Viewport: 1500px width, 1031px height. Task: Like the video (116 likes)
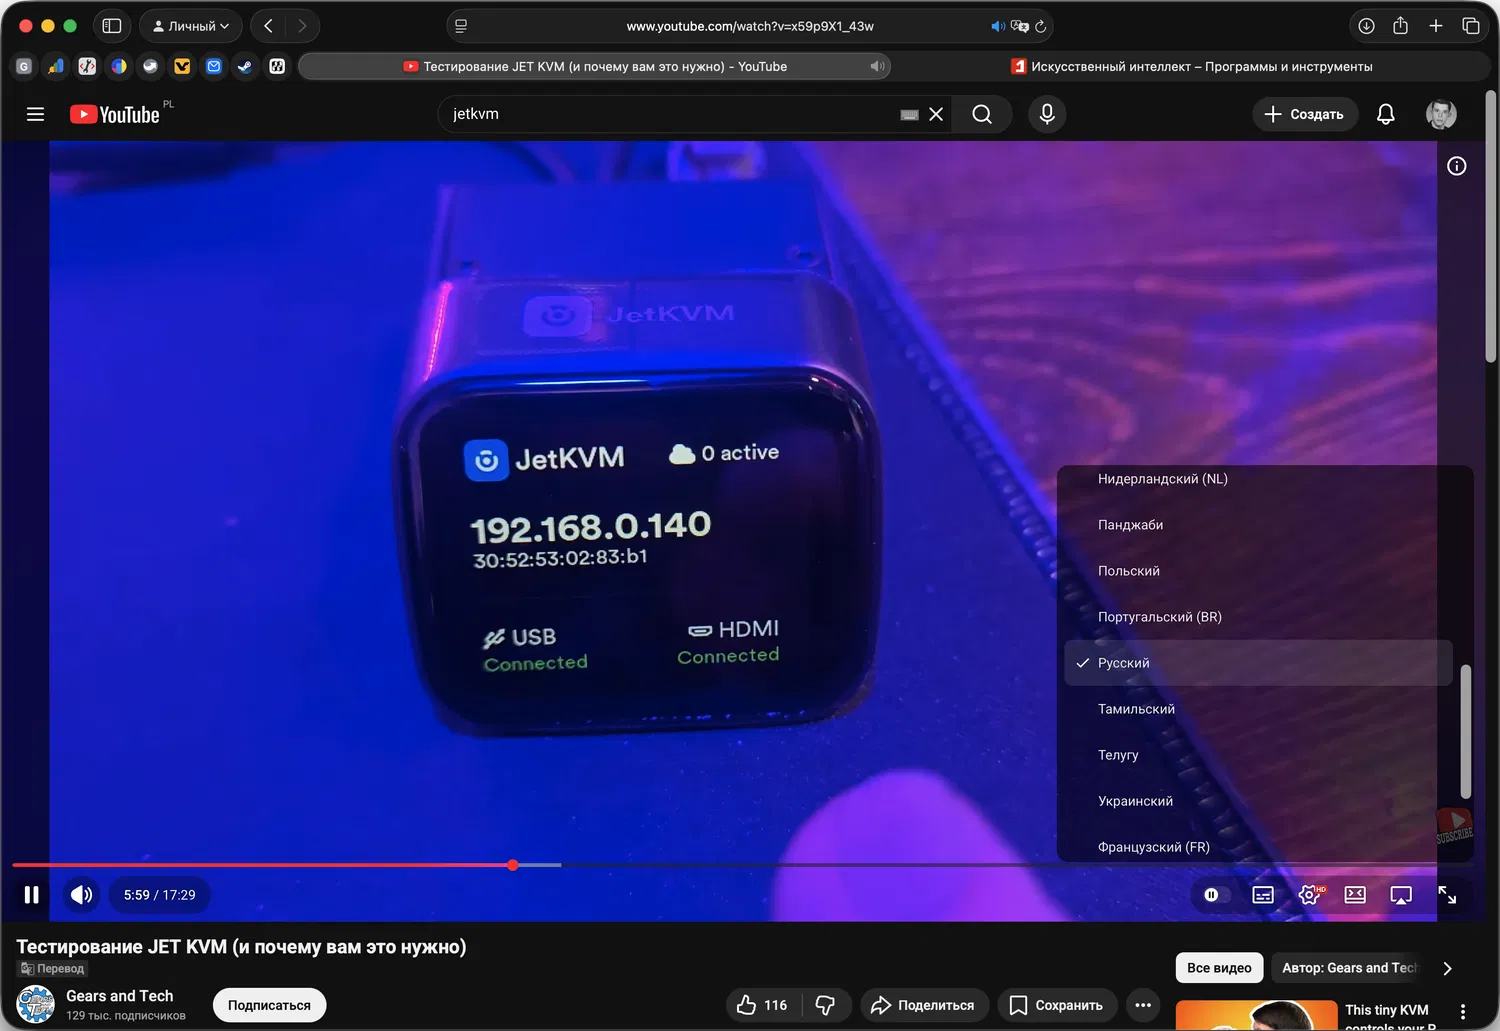(x=763, y=1005)
